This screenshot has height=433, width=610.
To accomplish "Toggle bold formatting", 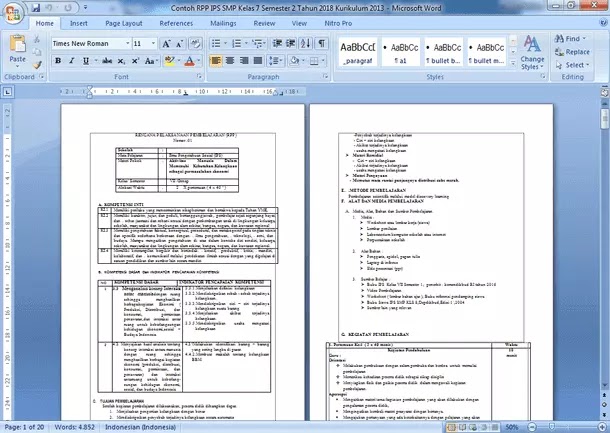I will [58, 61].
